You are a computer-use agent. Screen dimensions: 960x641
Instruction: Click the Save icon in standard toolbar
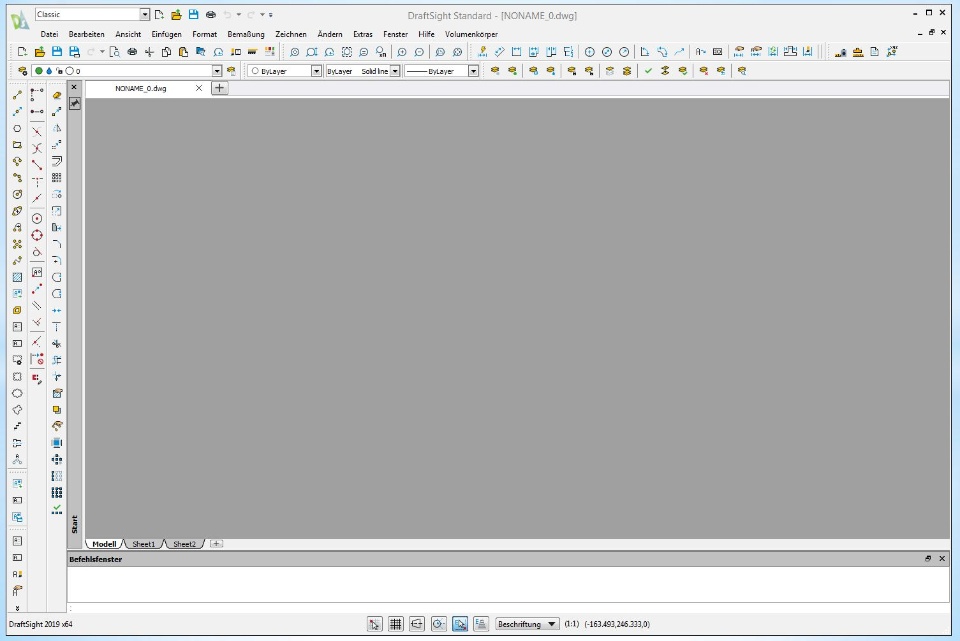tap(57, 52)
